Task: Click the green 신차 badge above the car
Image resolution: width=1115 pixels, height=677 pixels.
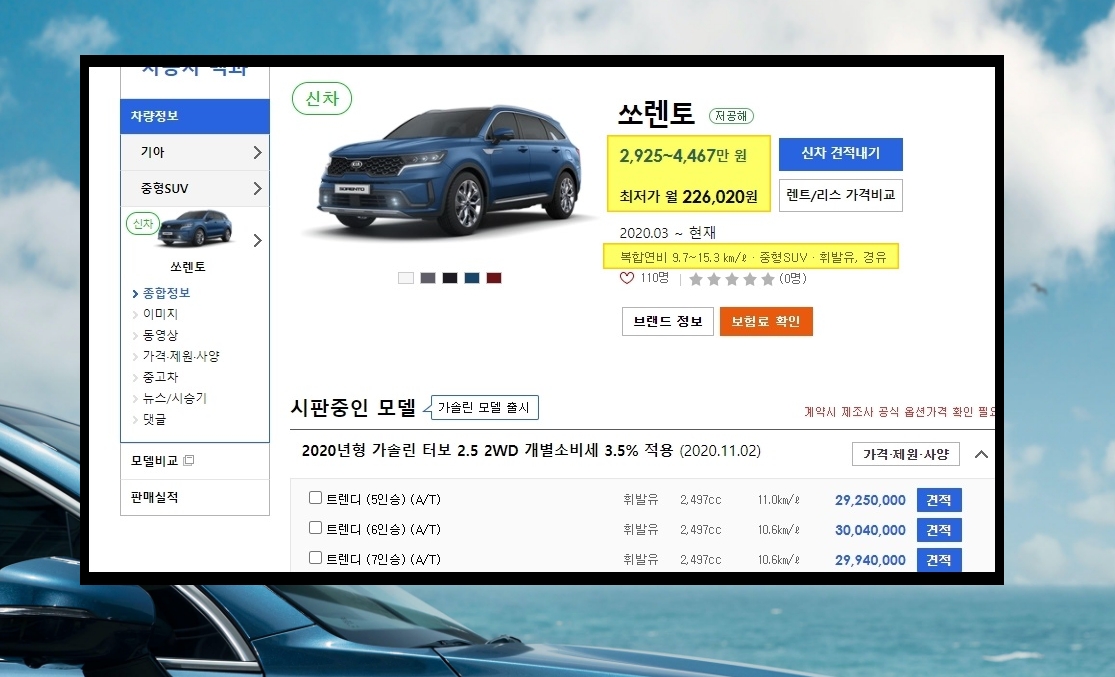Action: (322, 98)
